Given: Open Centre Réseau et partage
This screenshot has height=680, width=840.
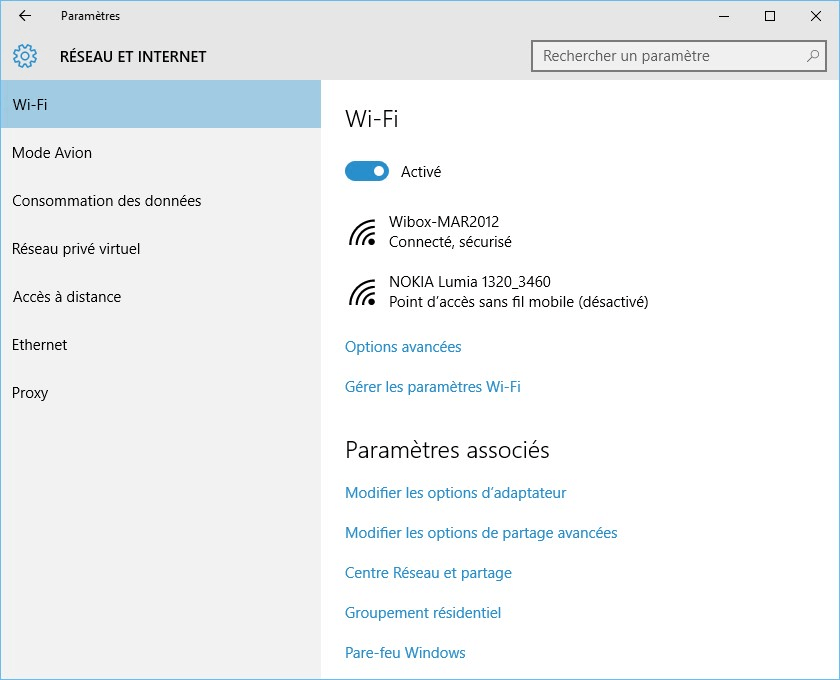Looking at the screenshot, I should pyautogui.click(x=428, y=572).
